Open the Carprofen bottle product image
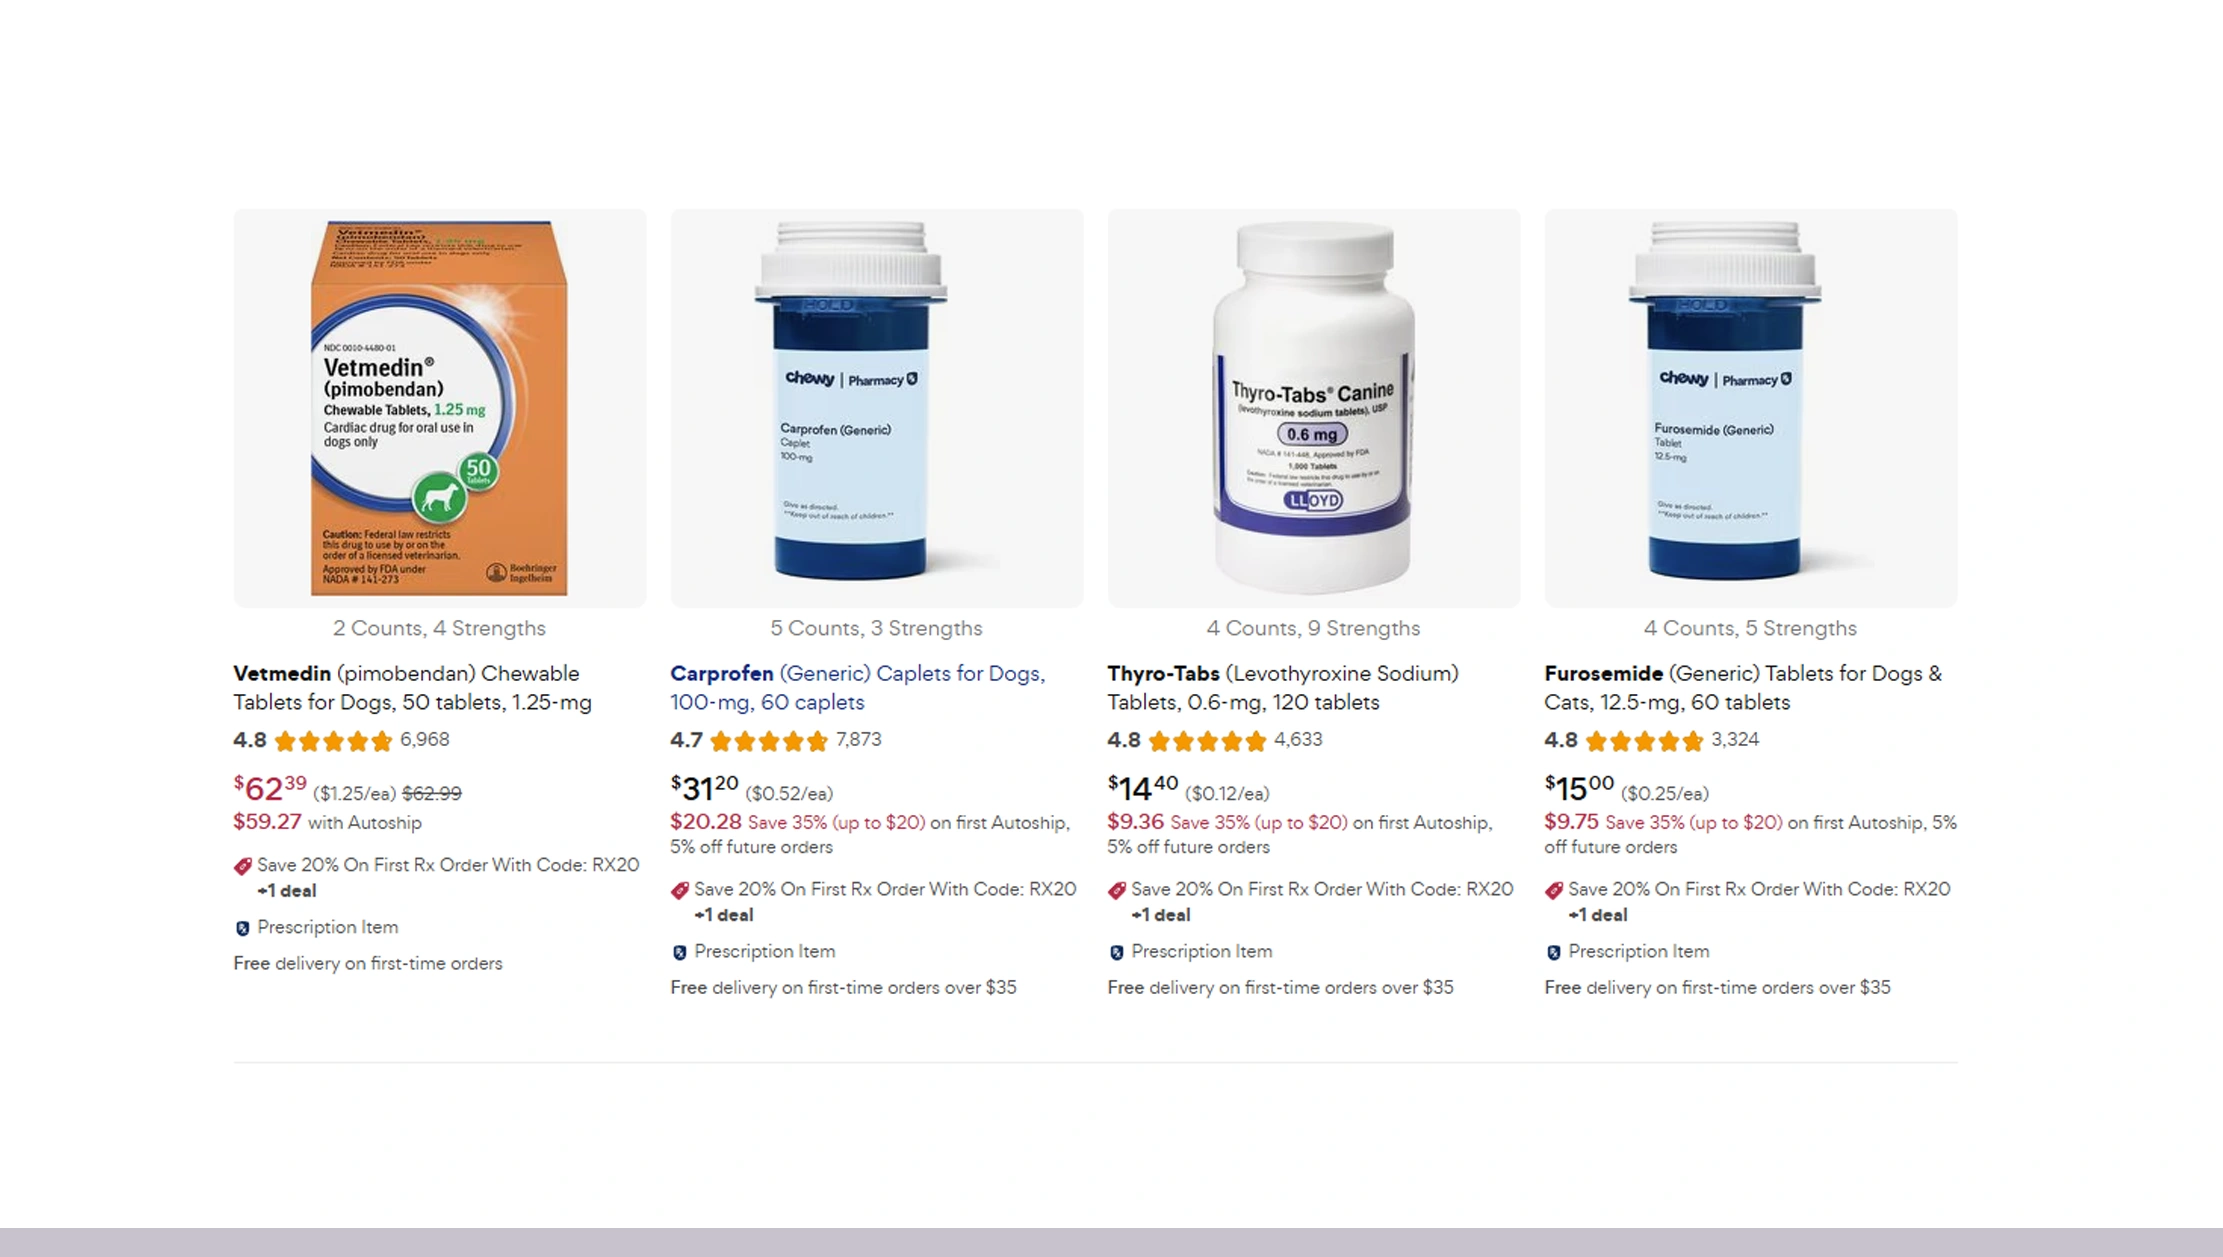Viewport: 2223px width, 1257px height. pos(877,408)
